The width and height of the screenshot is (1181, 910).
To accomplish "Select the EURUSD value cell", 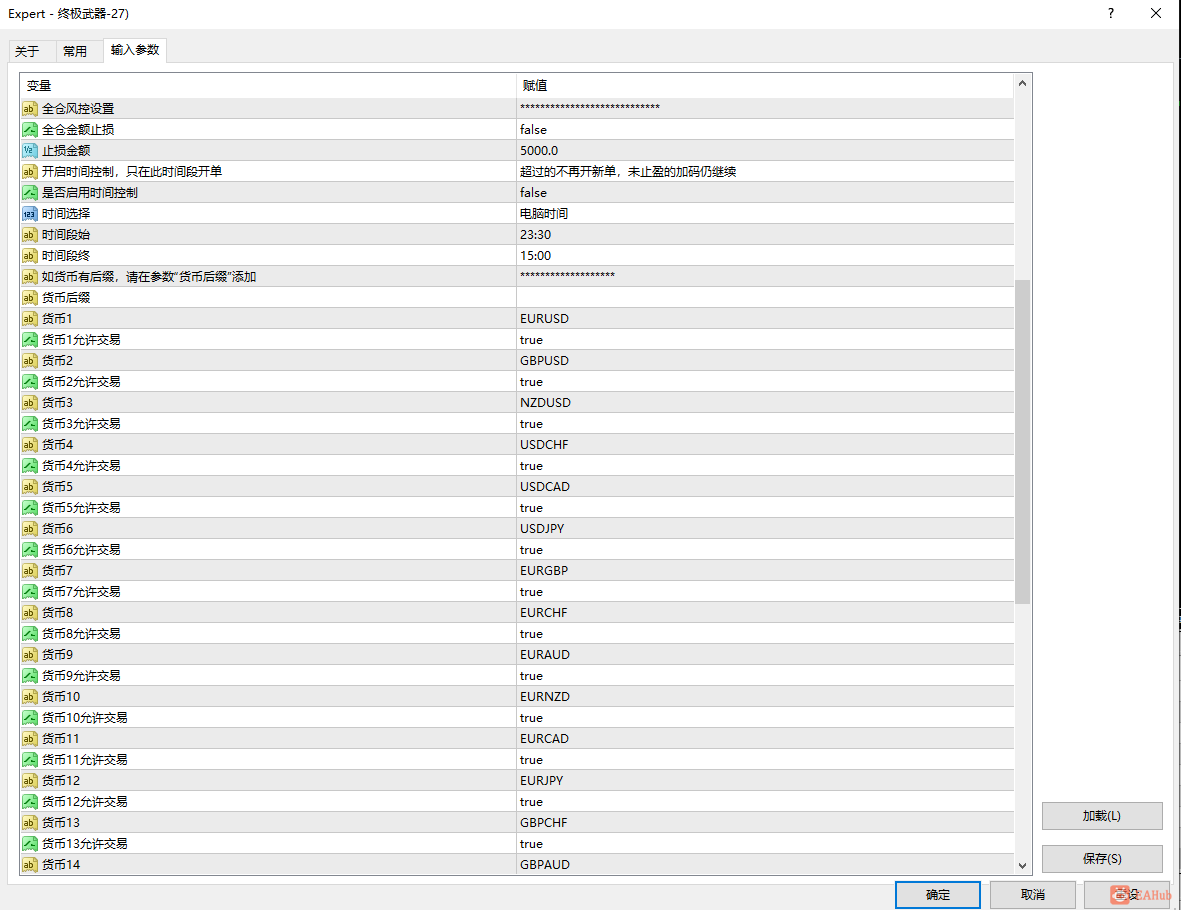I will [x=765, y=319].
